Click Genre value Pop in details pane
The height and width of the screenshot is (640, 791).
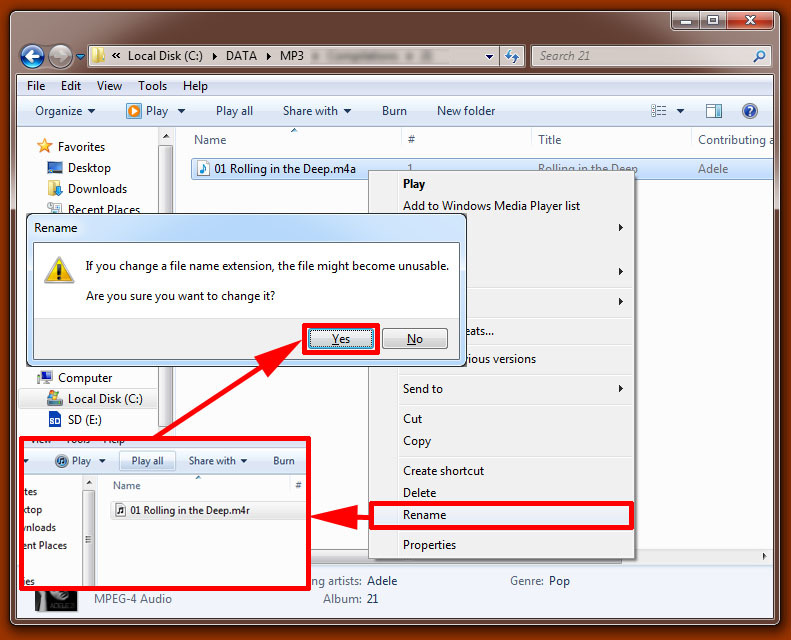tap(559, 581)
